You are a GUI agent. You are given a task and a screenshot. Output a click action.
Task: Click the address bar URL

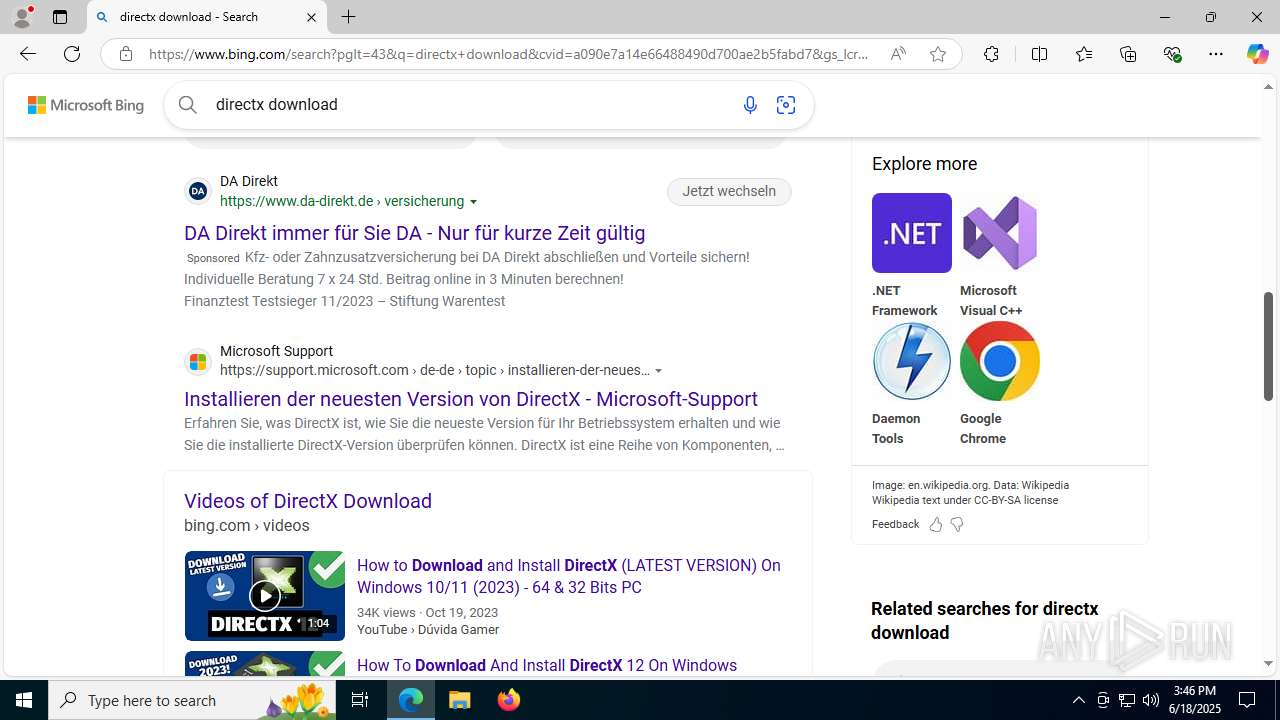click(x=509, y=54)
